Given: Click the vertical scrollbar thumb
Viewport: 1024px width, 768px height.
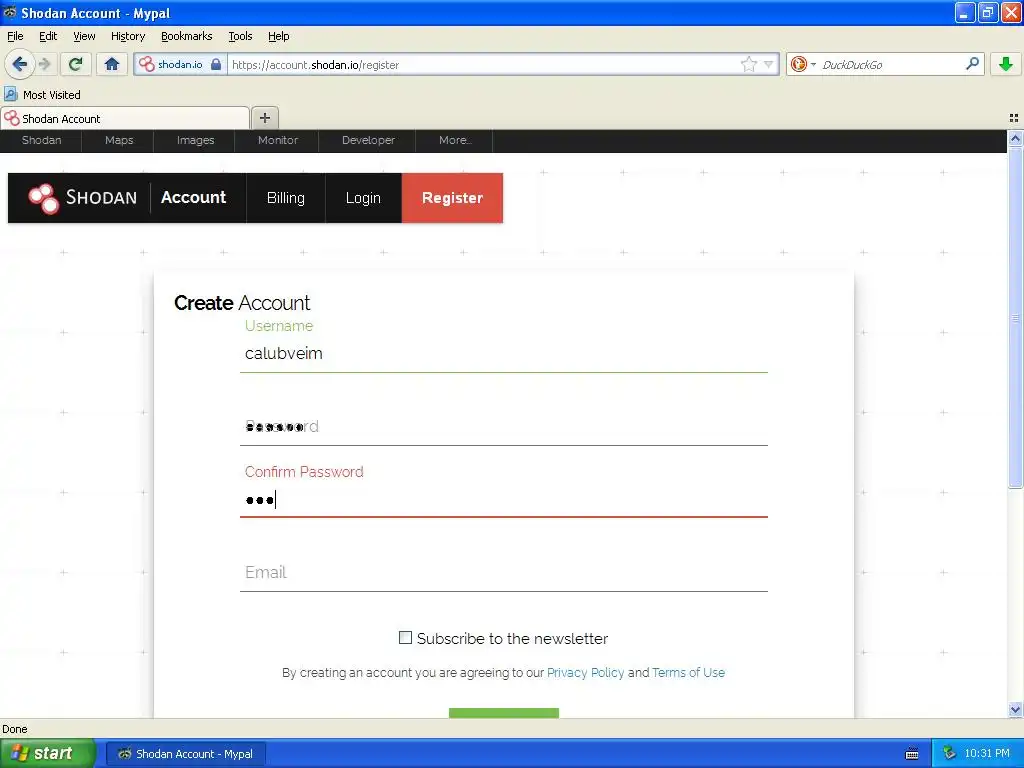Looking at the screenshot, I should [x=1015, y=317].
